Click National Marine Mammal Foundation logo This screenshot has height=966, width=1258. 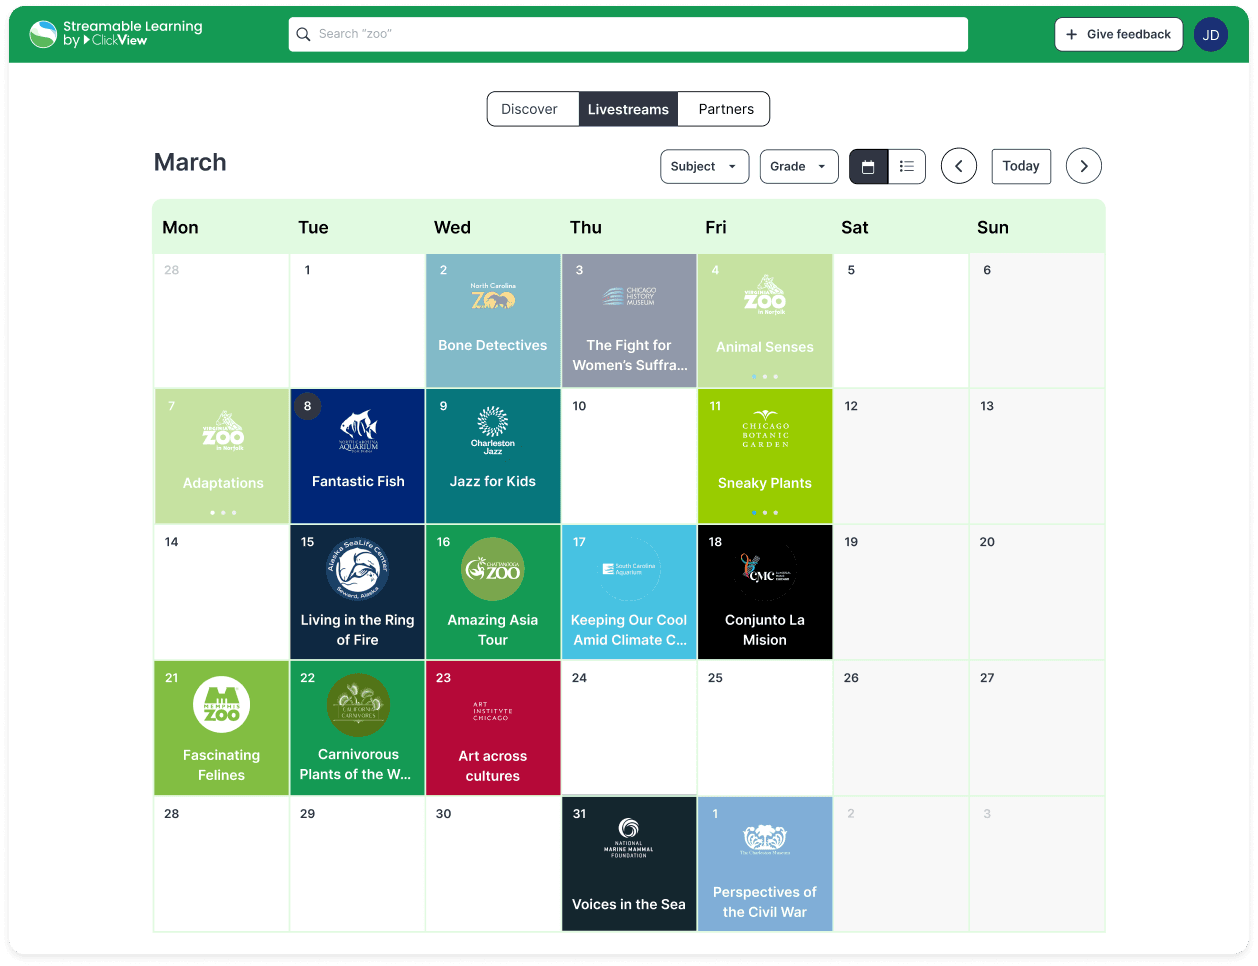[x=629, y=838]
